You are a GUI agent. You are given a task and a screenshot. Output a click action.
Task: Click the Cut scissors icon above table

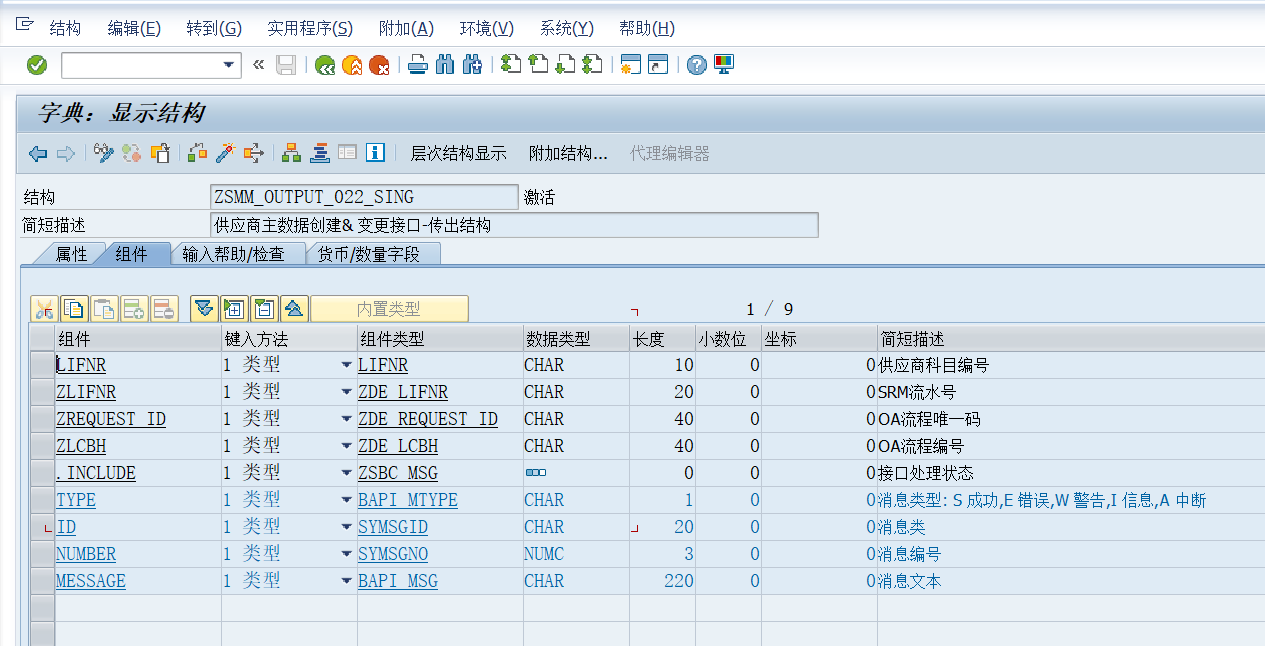click(x=44, y=309)
